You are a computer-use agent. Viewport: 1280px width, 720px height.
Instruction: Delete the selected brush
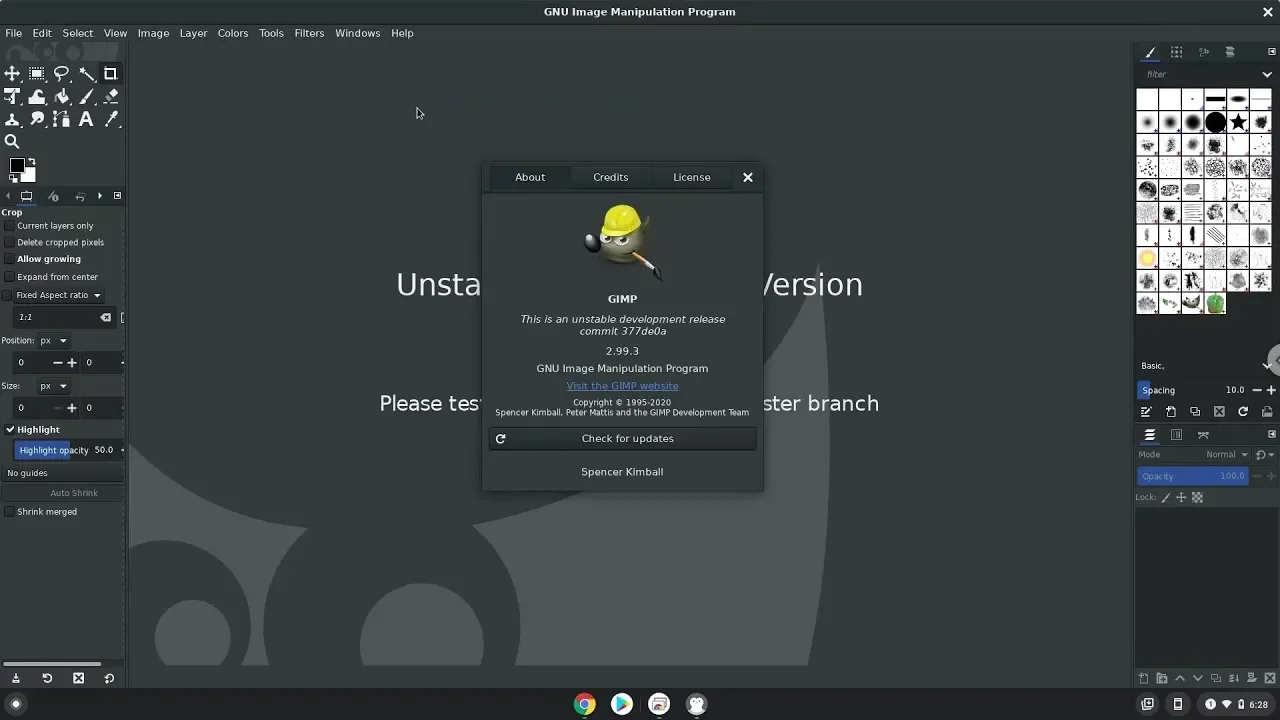(1219, 412)
